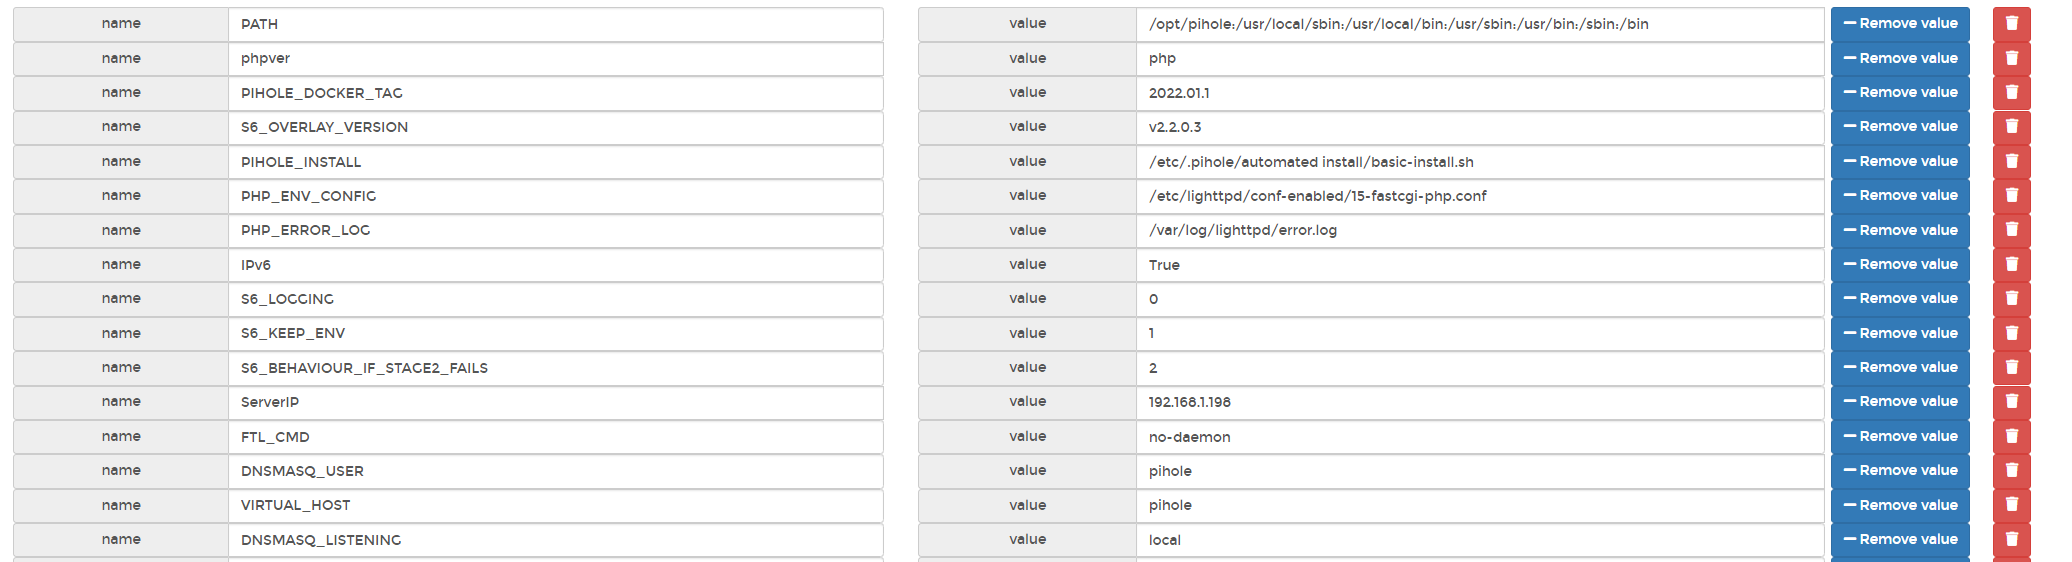Edit the DNSMASQ_USER name field

pos(556,471)
